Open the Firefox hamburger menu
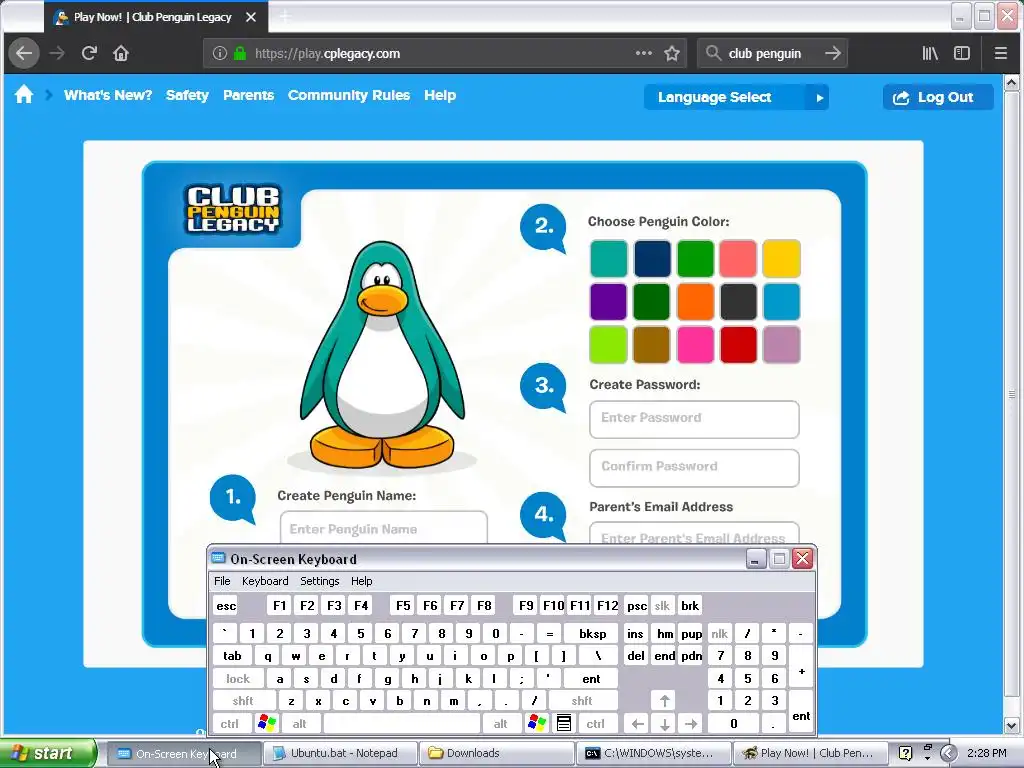 click(1000, 53)
